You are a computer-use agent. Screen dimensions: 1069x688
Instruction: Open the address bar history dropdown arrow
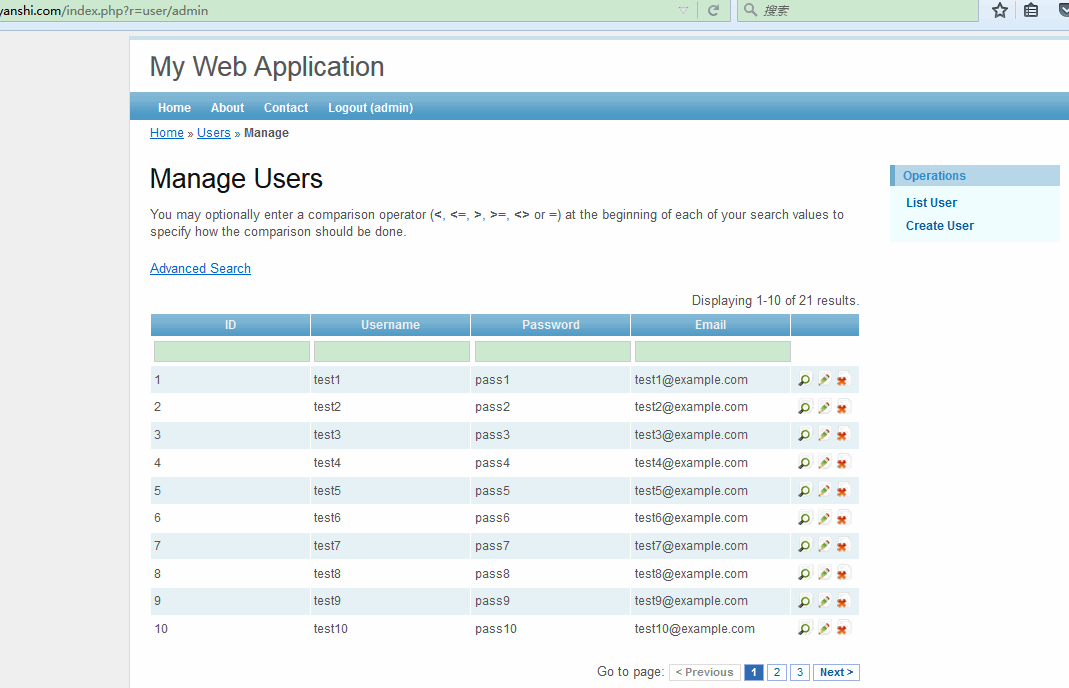(x=684, y=10)
